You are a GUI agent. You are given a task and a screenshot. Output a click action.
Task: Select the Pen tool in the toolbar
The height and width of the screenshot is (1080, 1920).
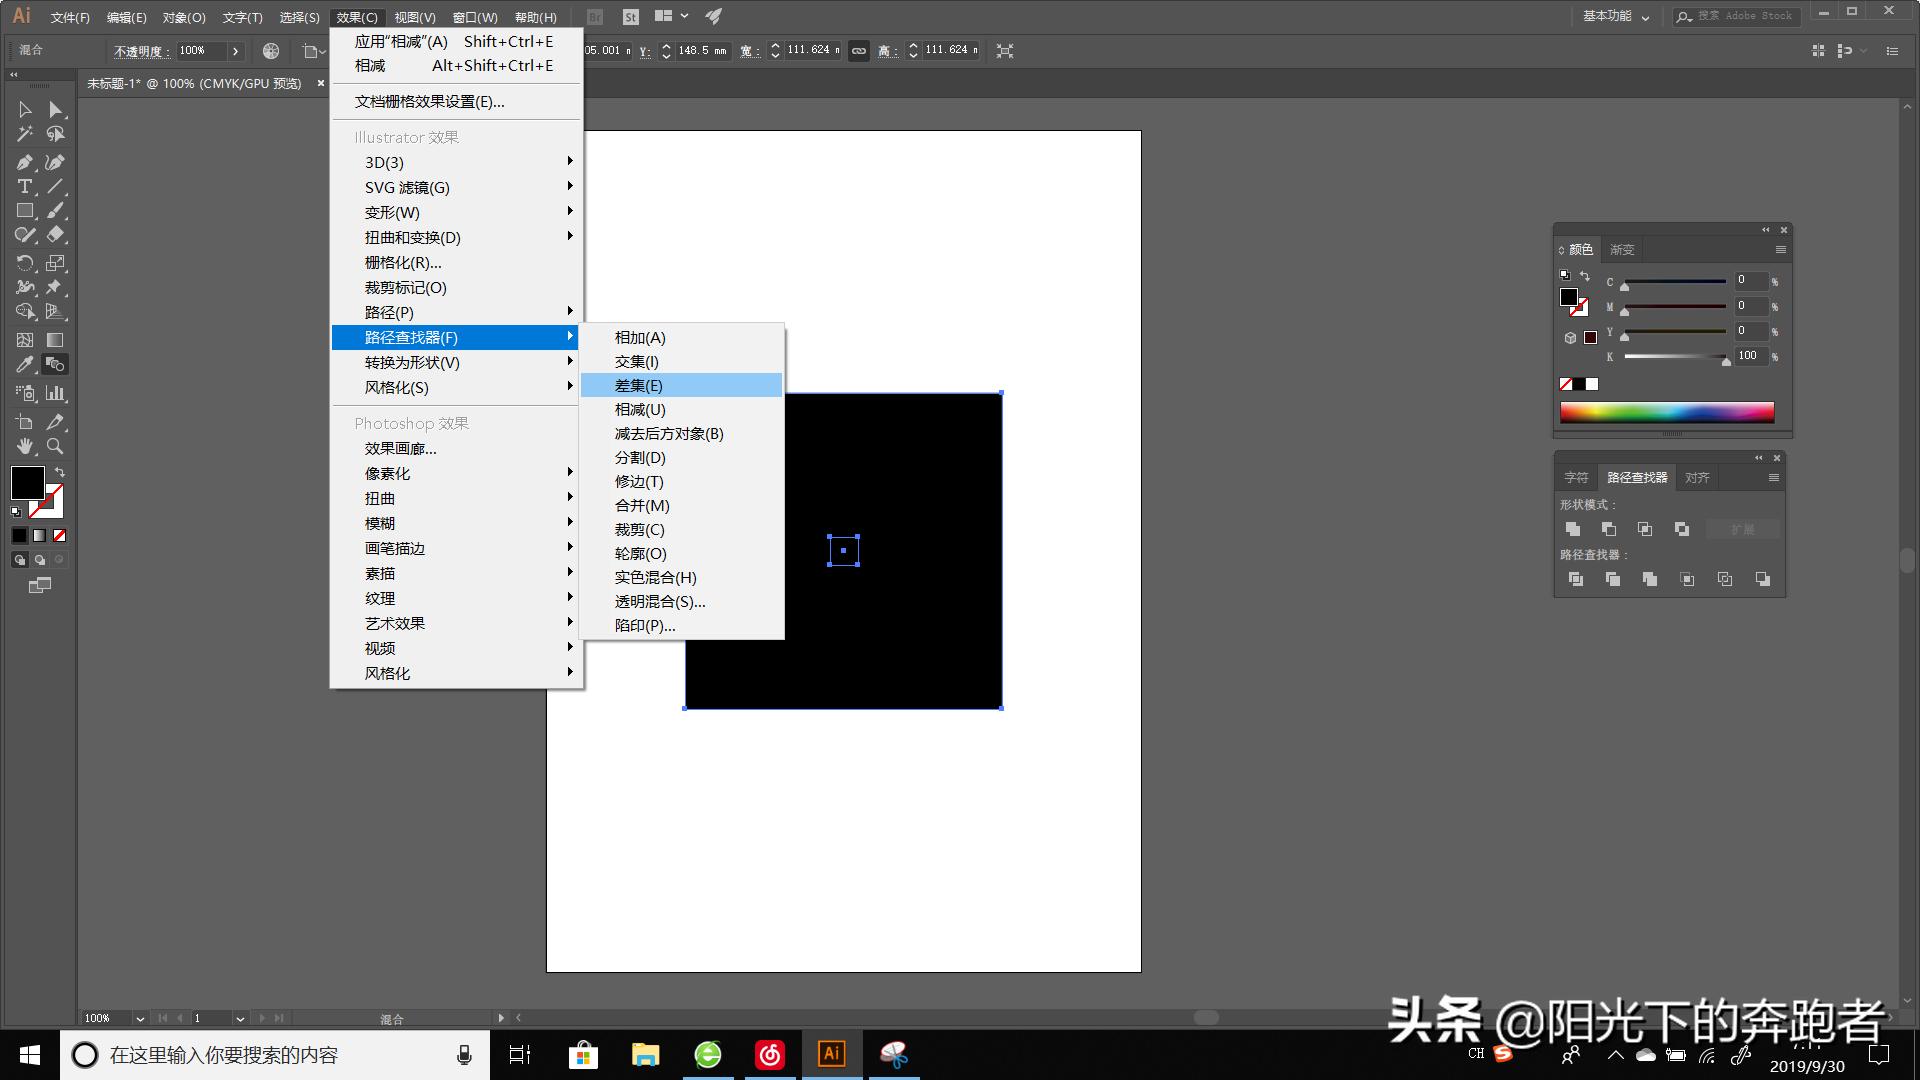[x=26, y=163]
